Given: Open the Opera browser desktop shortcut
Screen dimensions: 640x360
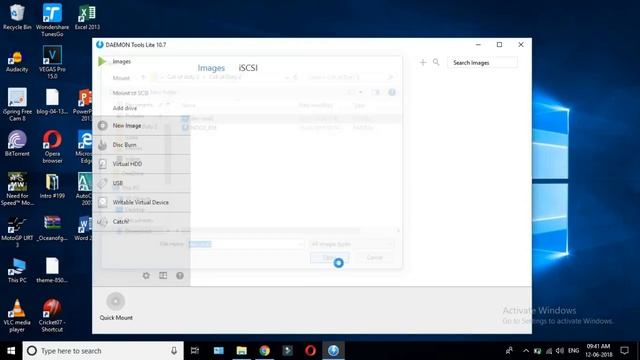Looking at the screenshot, I should 52,147.
